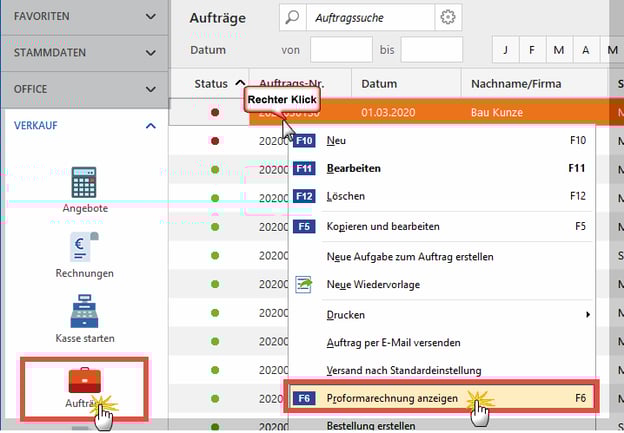The image size is (624, 433).
Task: Choose Neu from context menu
Action: [x=336, y=141]
